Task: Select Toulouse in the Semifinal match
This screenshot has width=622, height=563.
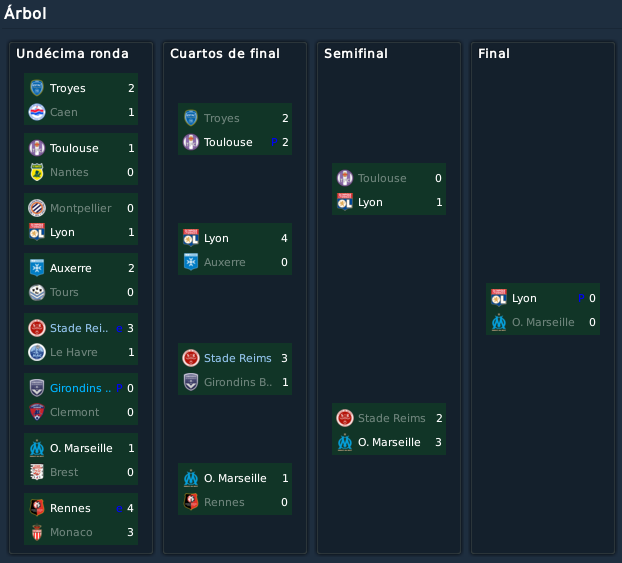Action: (382, 178)
